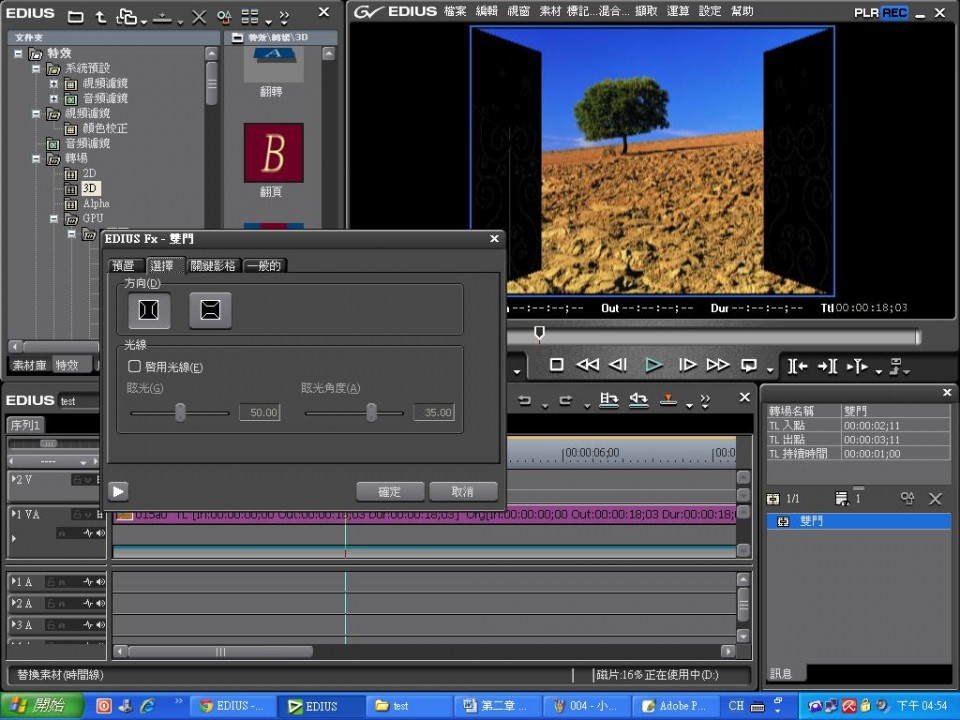This screenshot has height=720, width=960.
Task: Step back to the previous frame
Action: pos(618,365)
